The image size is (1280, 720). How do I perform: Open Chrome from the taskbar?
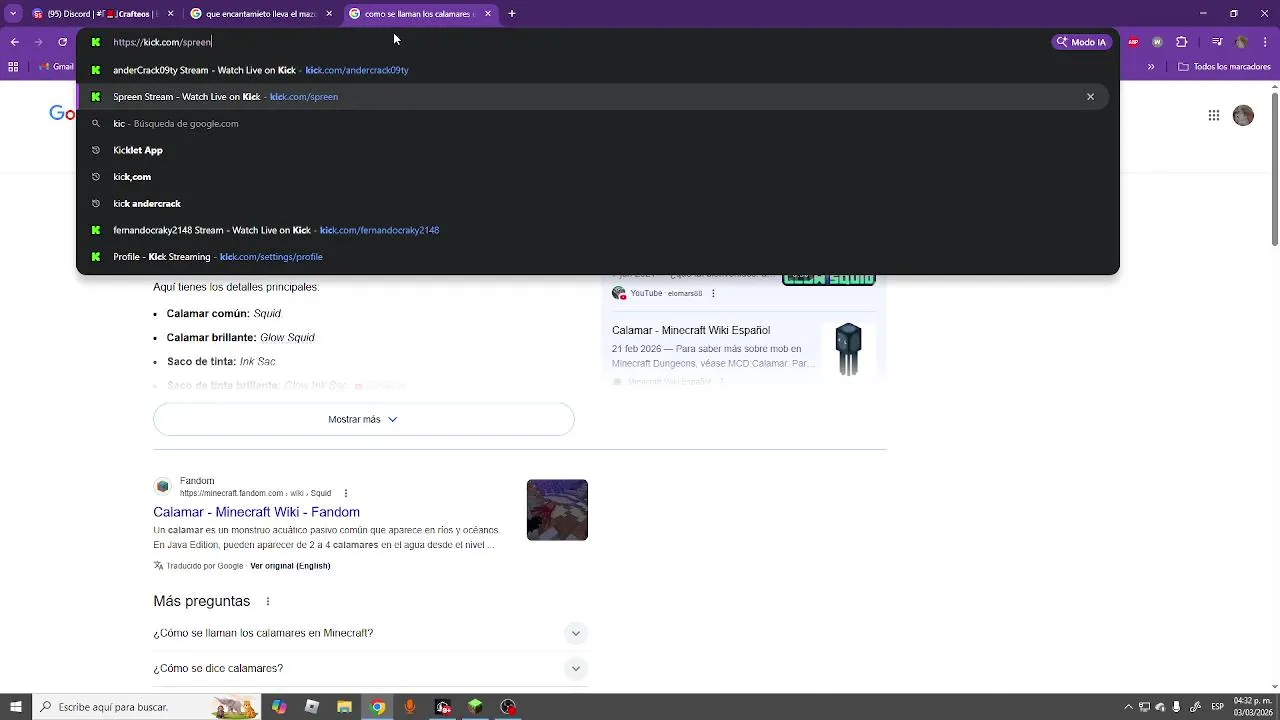378,707
